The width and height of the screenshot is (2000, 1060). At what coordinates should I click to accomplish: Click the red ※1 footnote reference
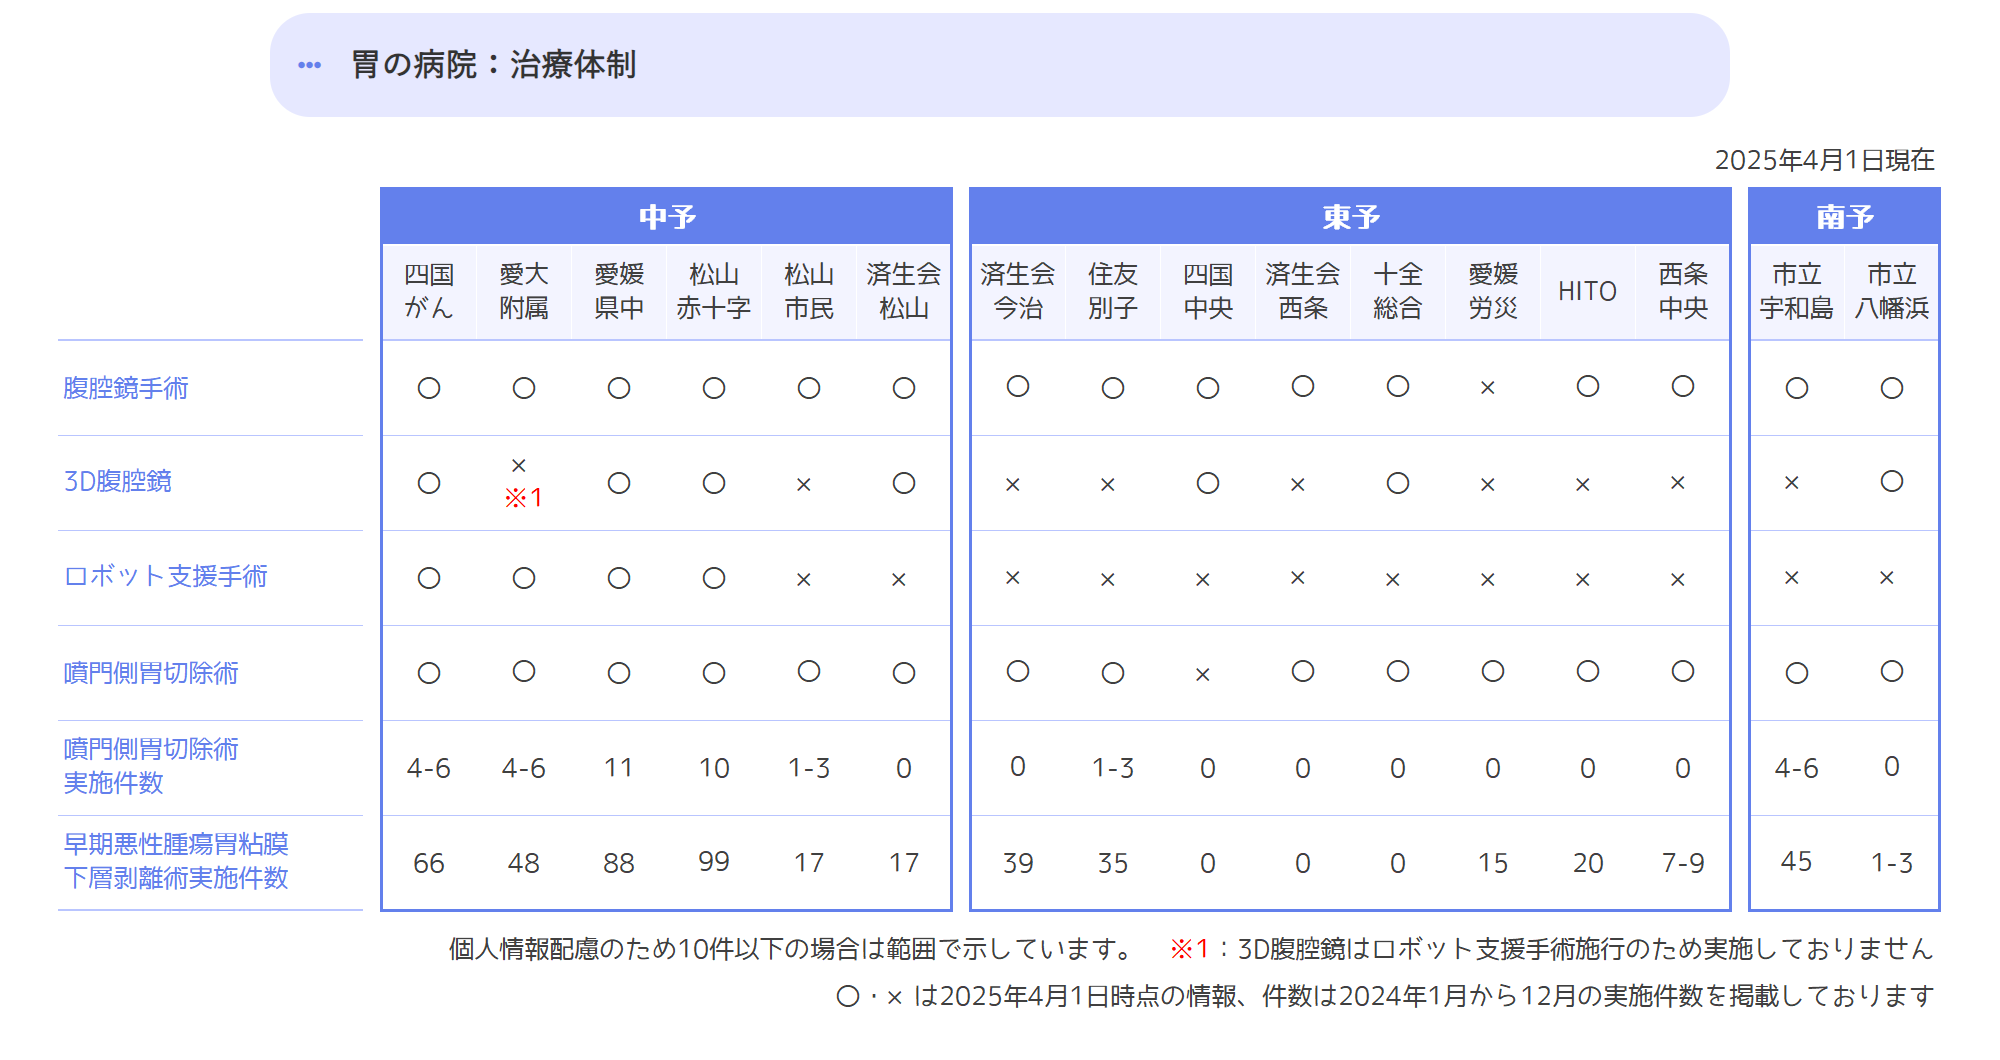[524, 499]
